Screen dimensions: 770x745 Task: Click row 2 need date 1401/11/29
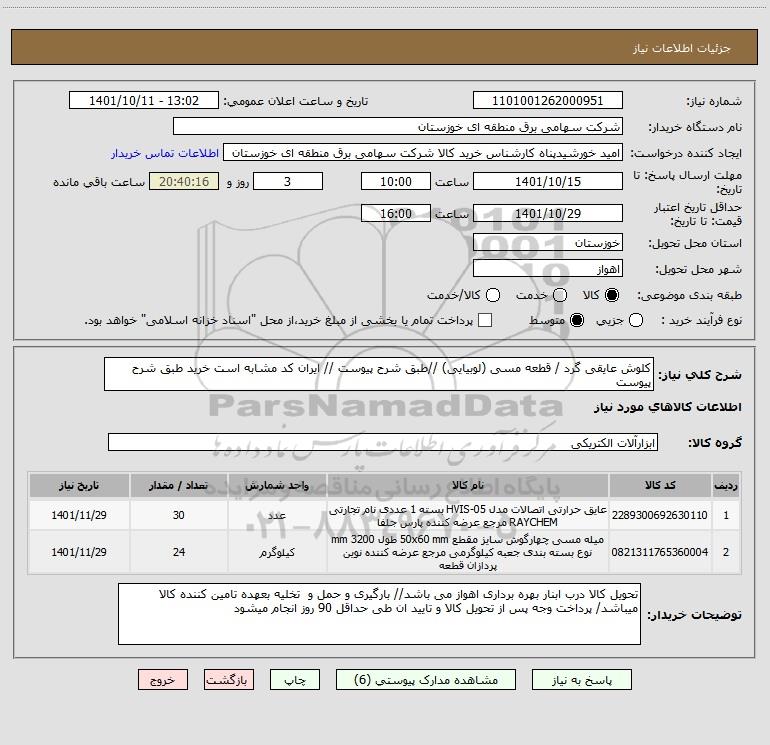pyautogui.click(x=79, y=552)
